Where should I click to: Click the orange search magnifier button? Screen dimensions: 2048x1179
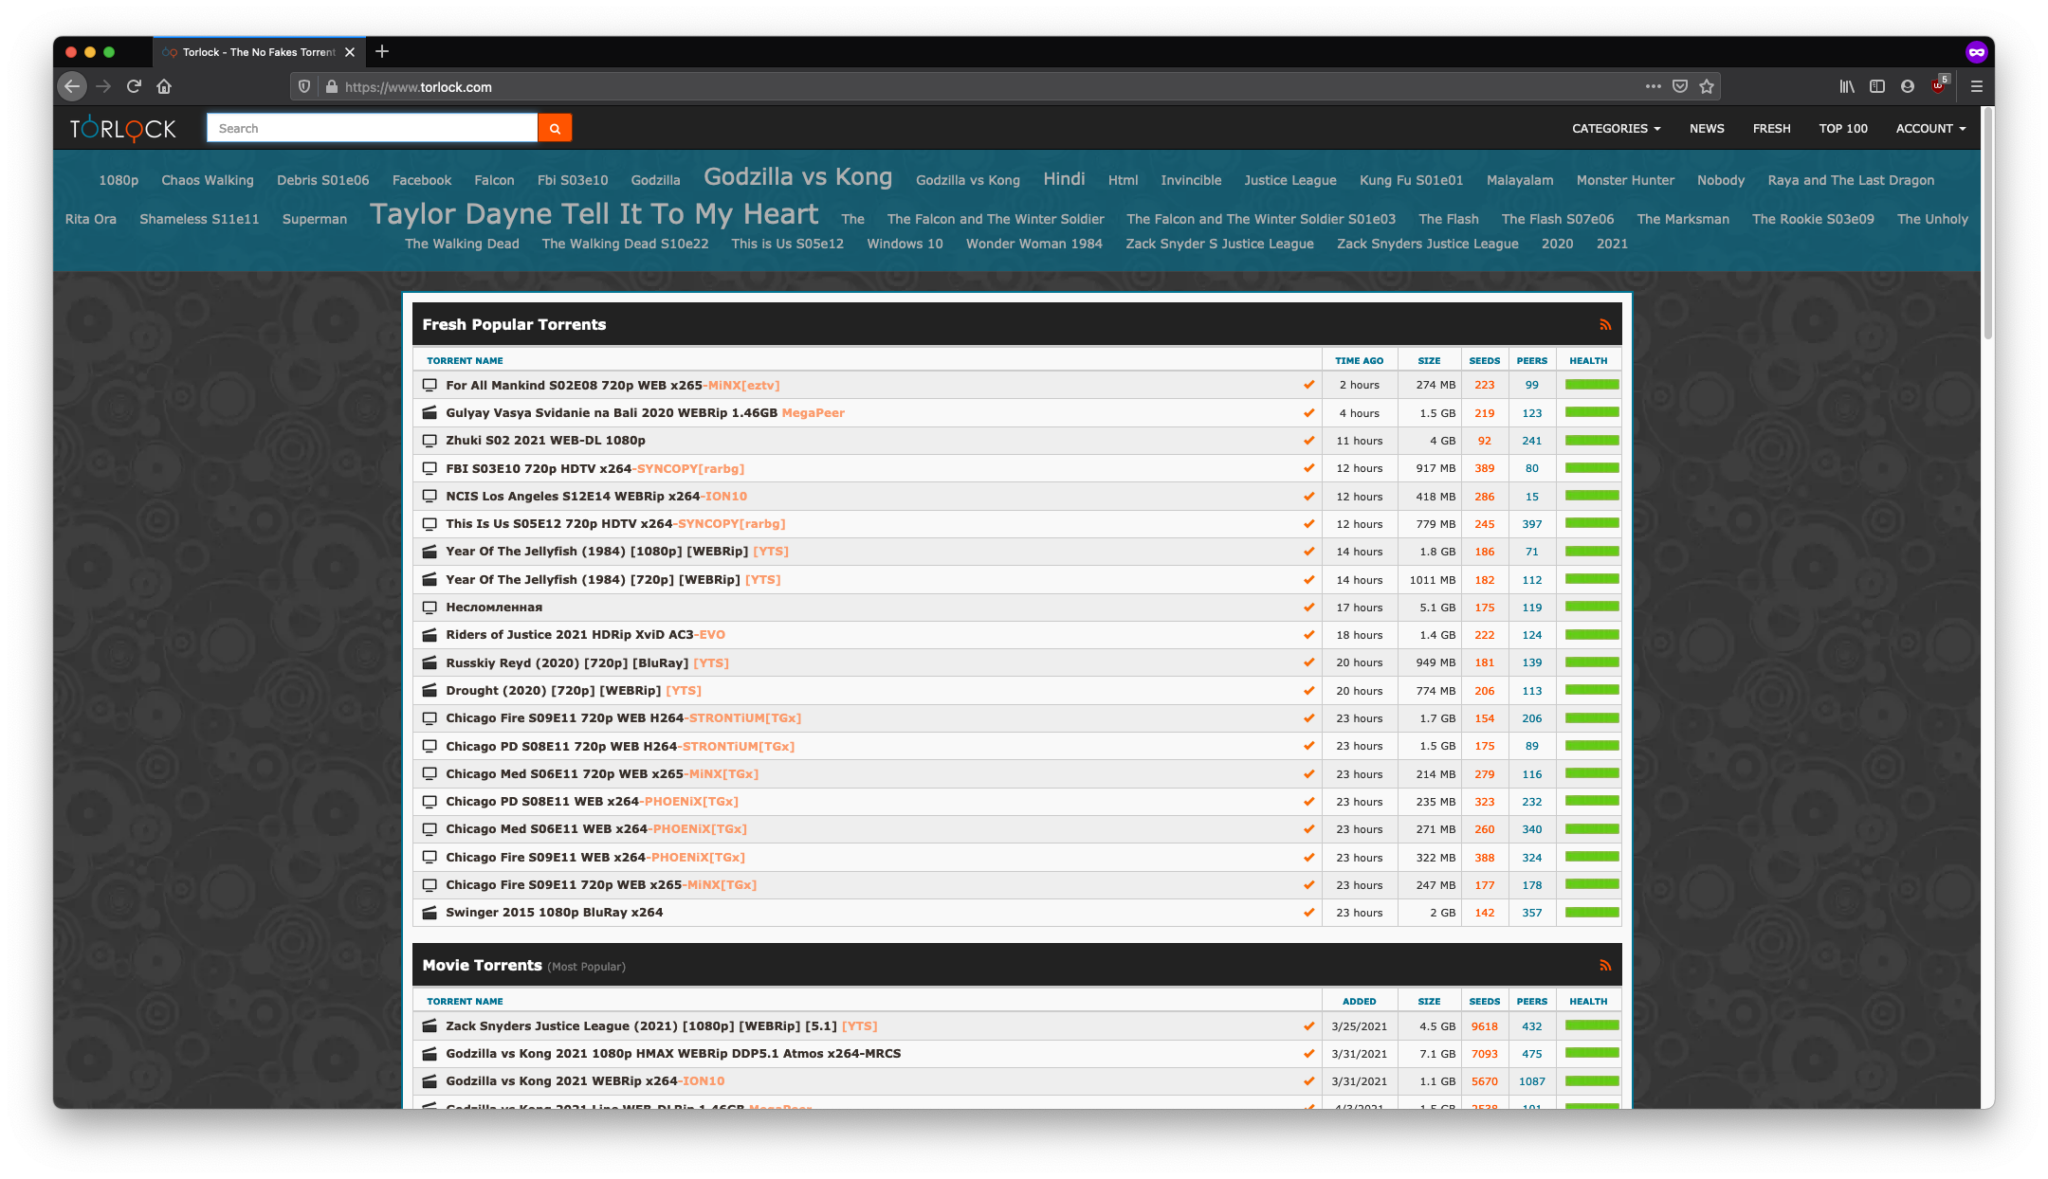(x=554, y=128)
